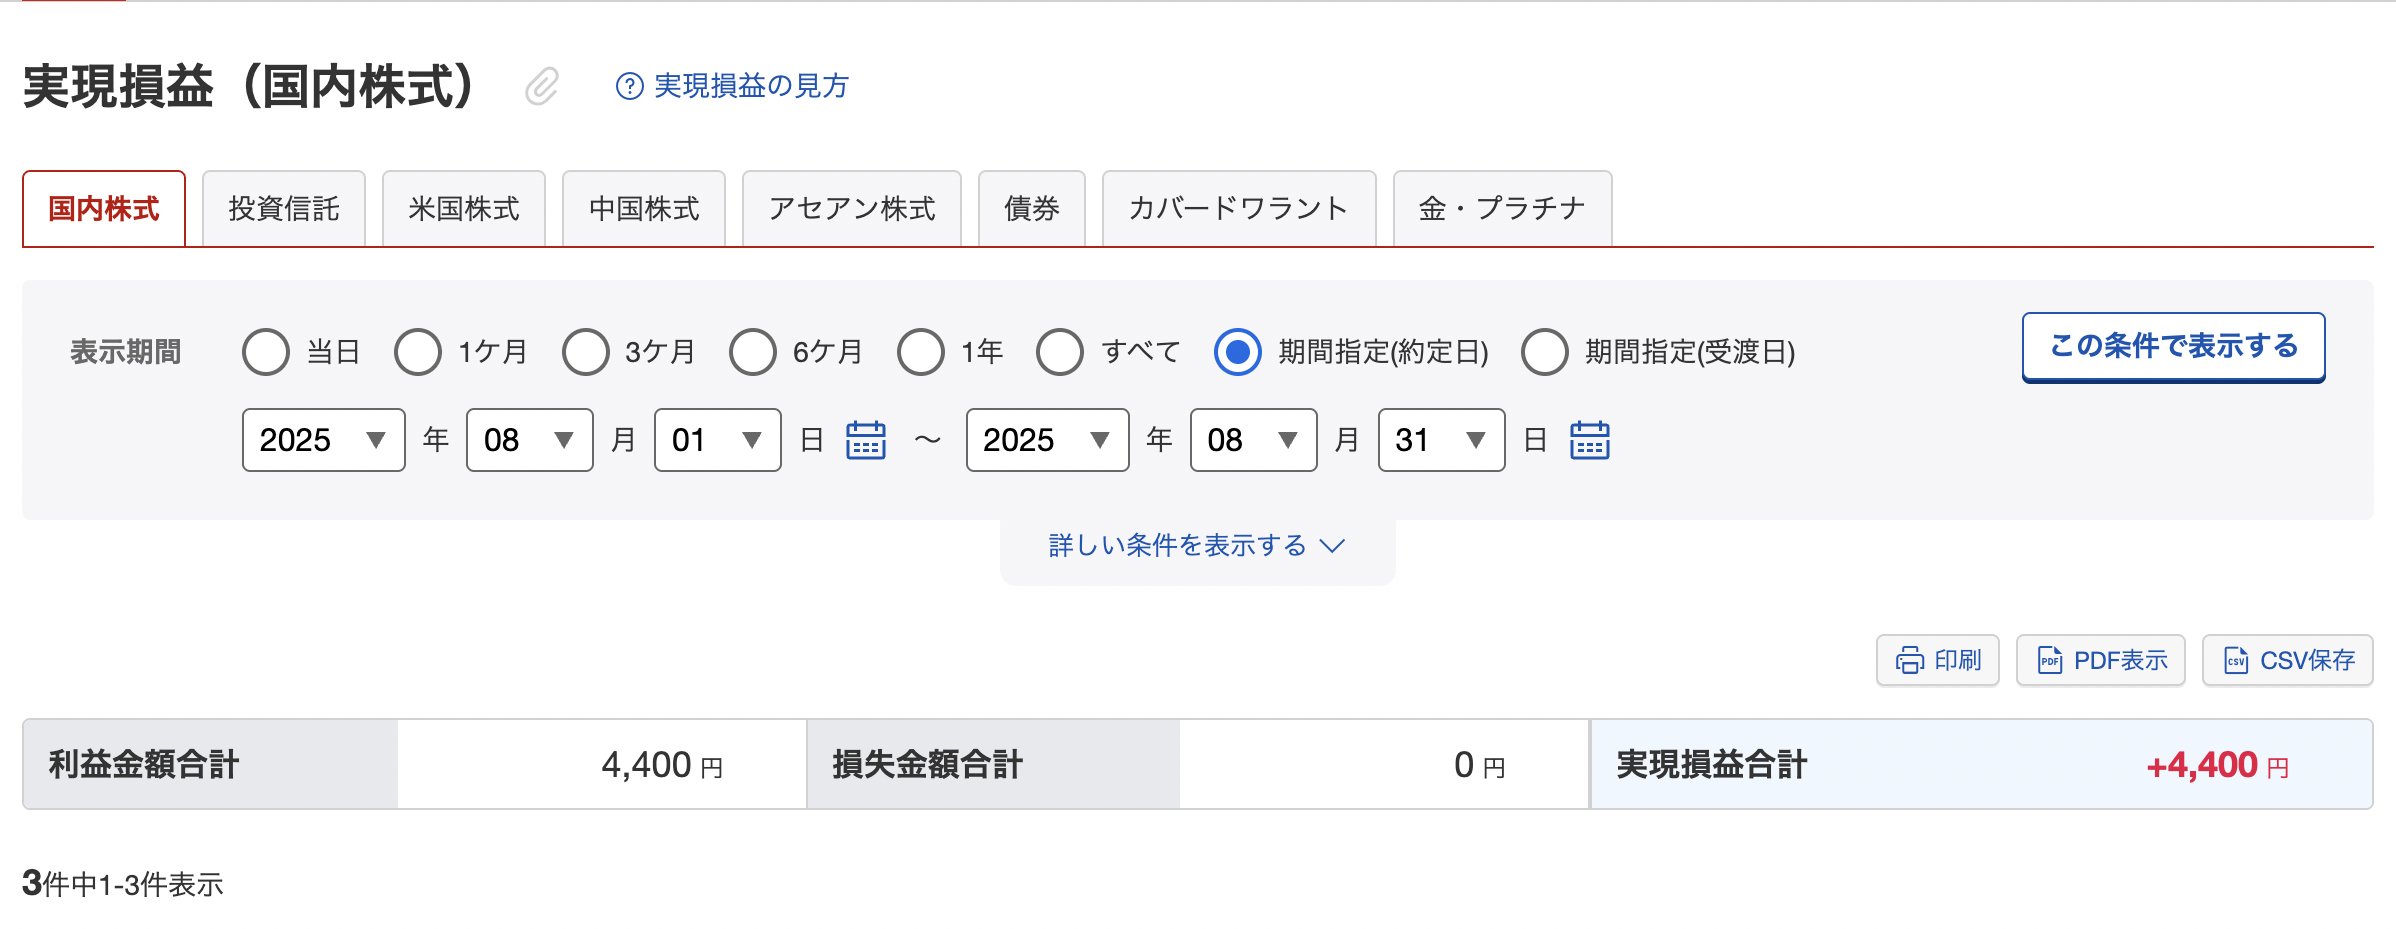The height and width of the screenshot is (929, 2396).
Task: Switch to the アセアン株式 tab
Action: (852, 208)
